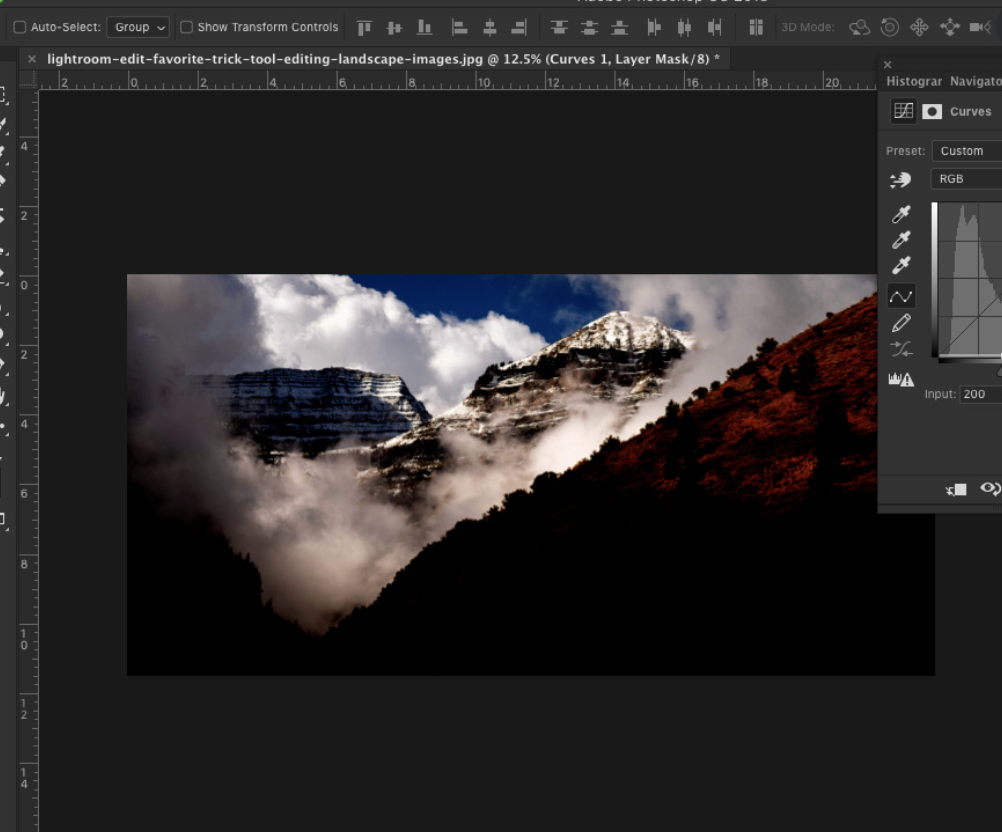Enable Show Transform Controls checkbox
Image resolution: width=1002 pixels, height=832 pixels.
[x=187, y=27]
